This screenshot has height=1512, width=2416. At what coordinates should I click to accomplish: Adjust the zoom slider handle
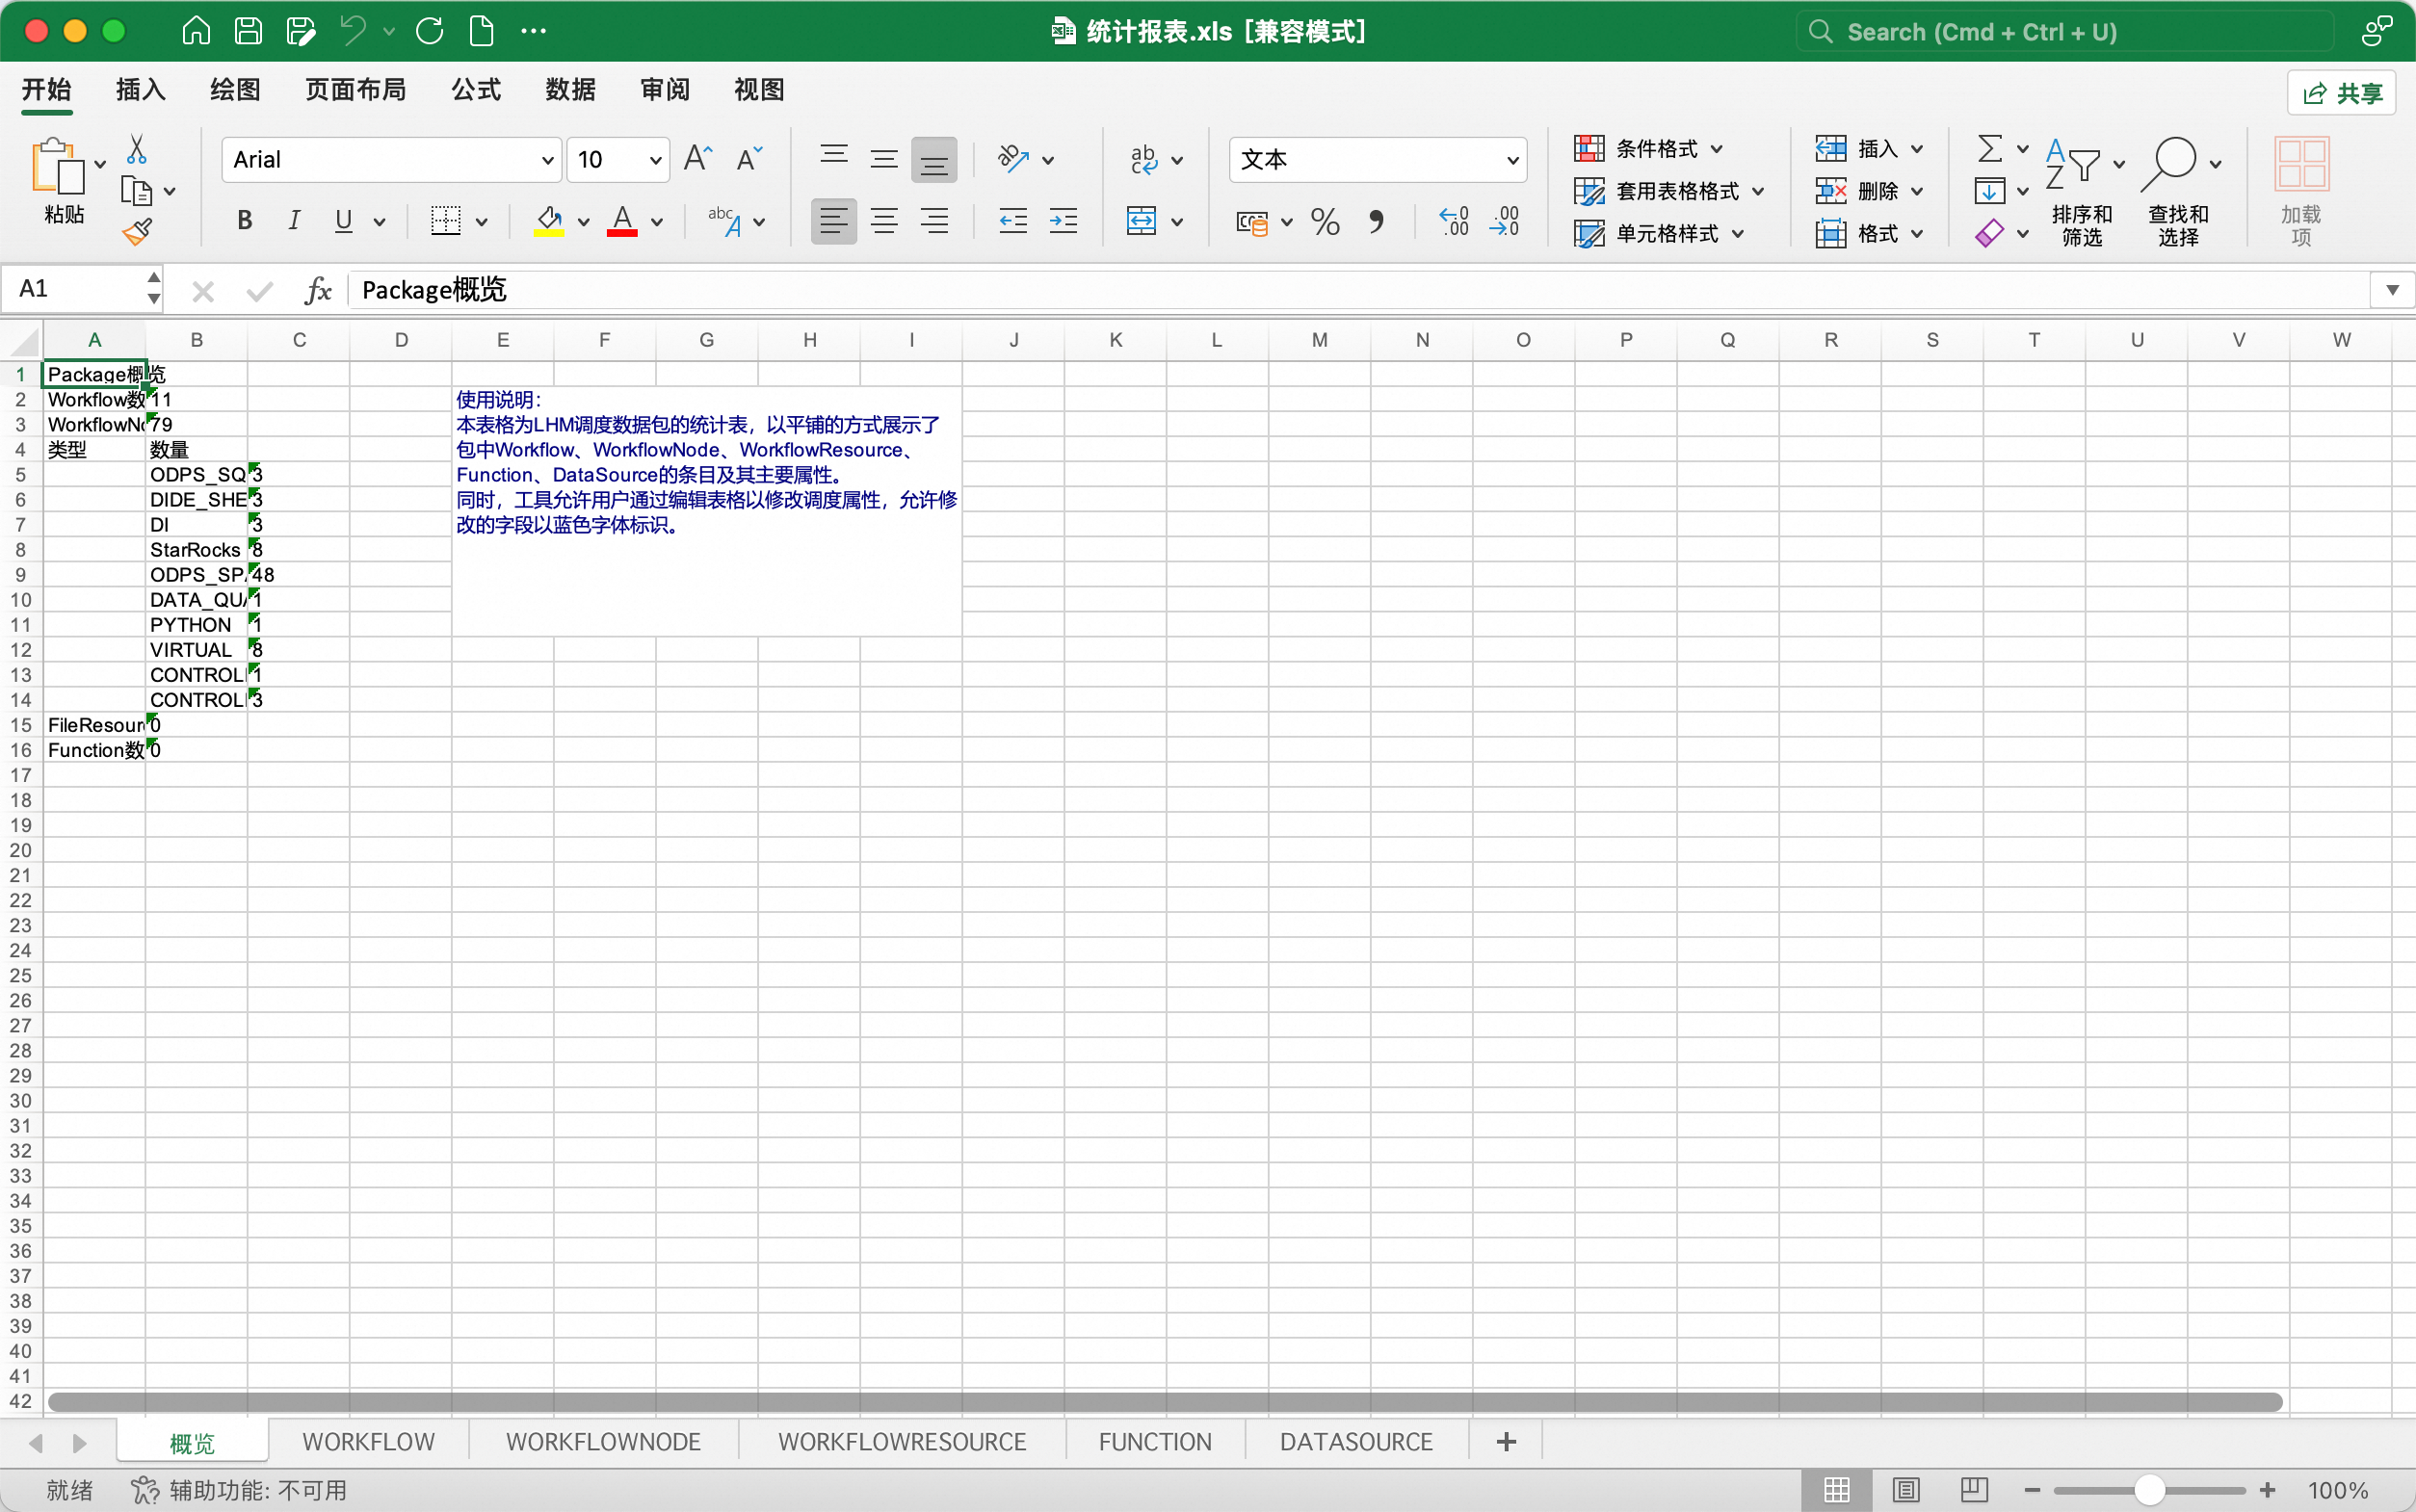2149,1490
